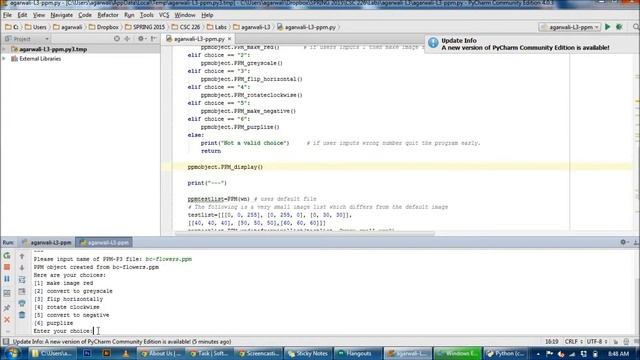Open the Edit menu
640x360 pixels.
[22, 15]
